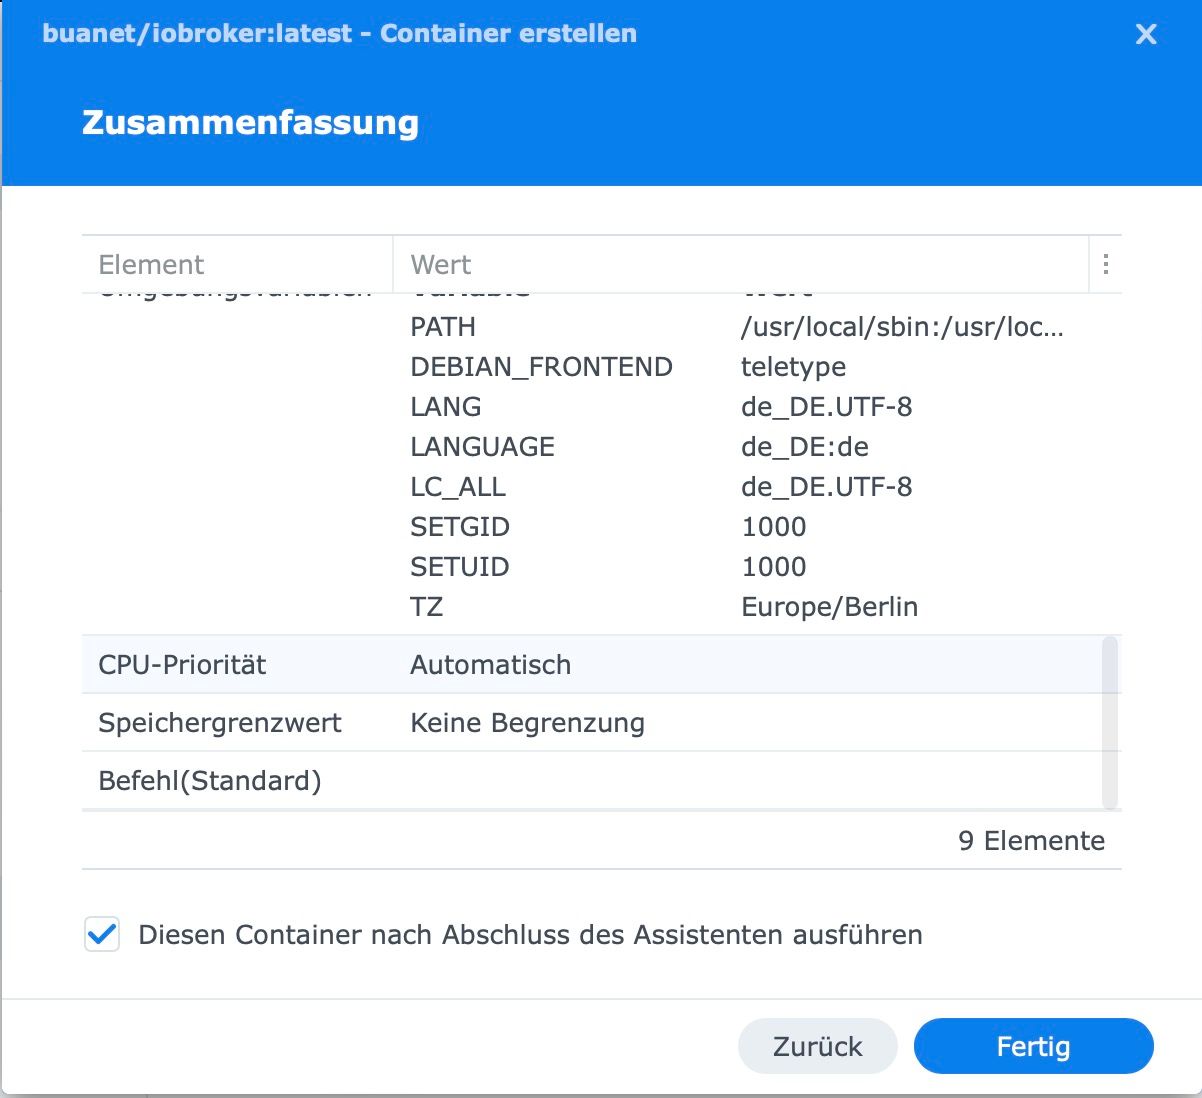Click the PATH environment variable entry
The image size is (1202, 1098).
pyautogui.click(x=443, y=327)
